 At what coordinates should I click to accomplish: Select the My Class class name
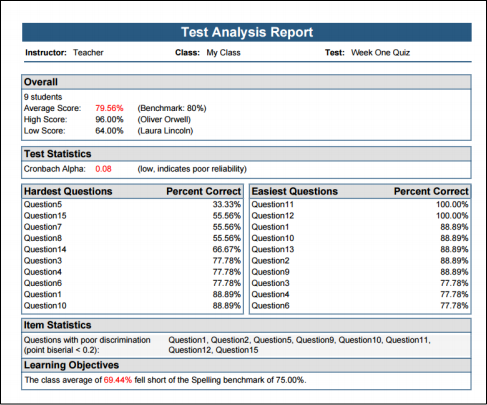click(x=223, y=53)
